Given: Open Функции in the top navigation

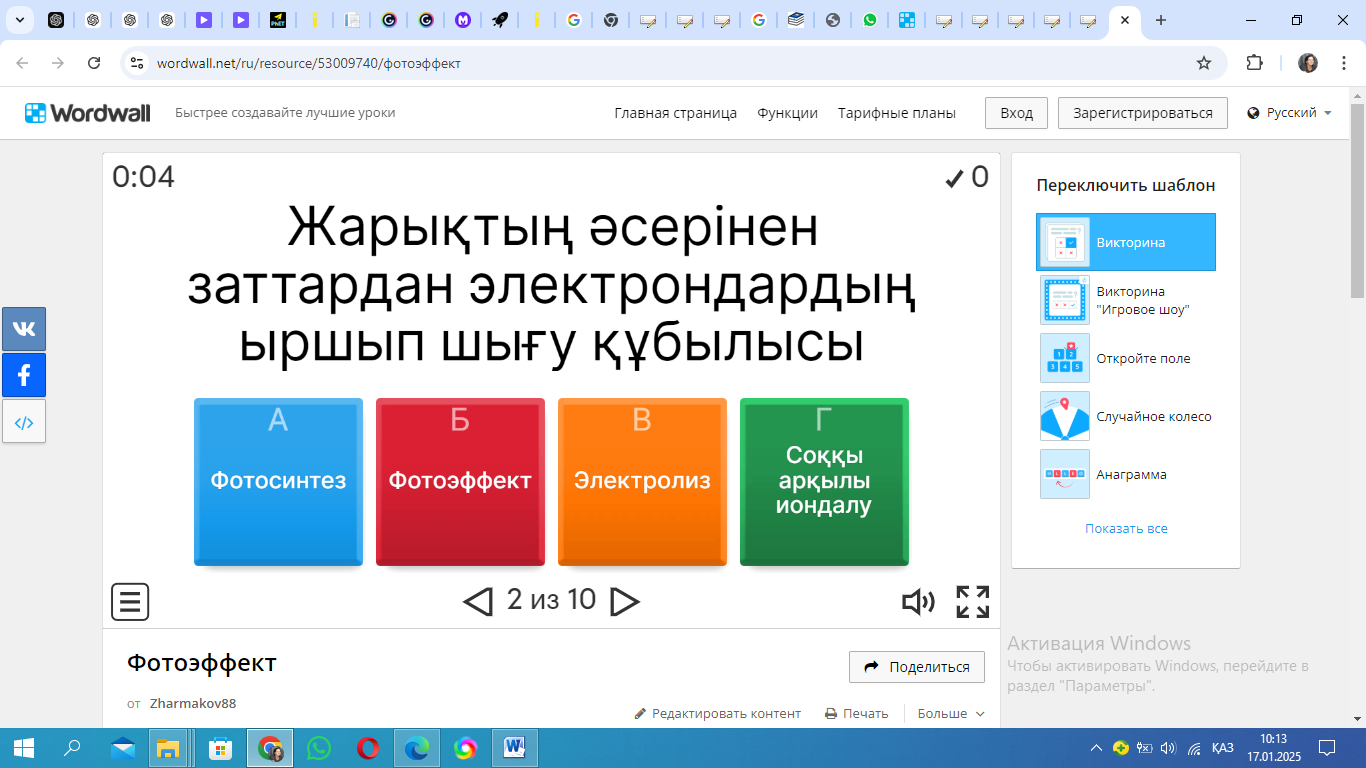Looking at the screenshot, I should (787, 113).
